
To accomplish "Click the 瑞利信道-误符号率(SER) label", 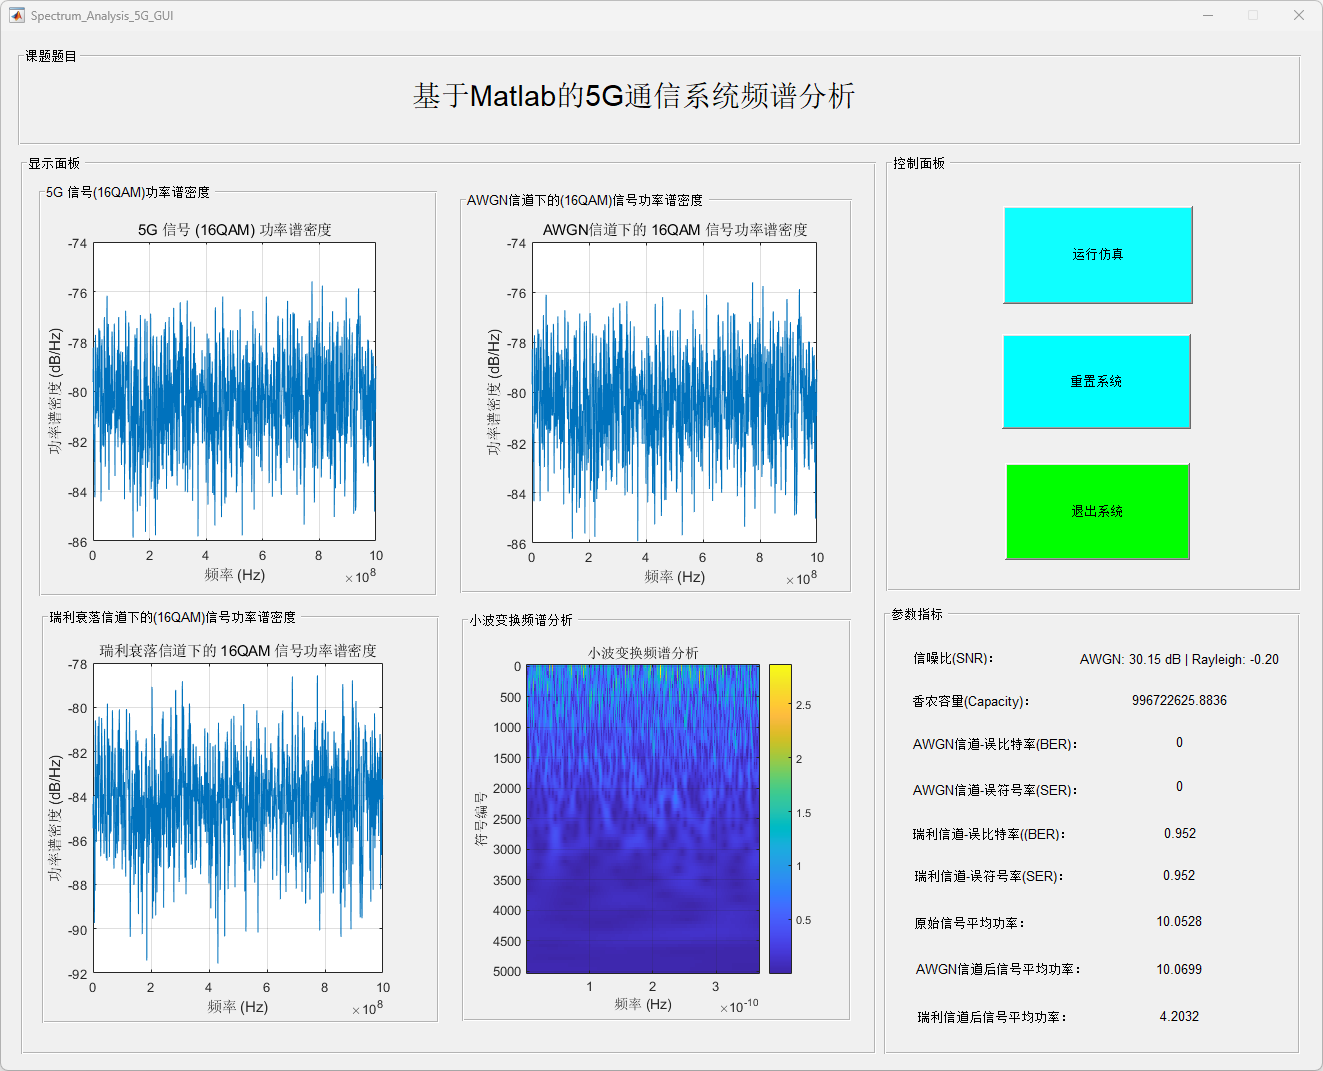I will [988, 877].
